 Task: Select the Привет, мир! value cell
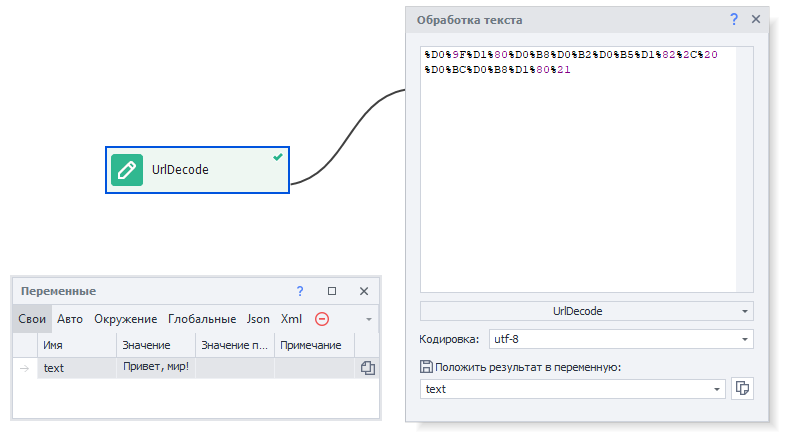(x=155, y=368)
